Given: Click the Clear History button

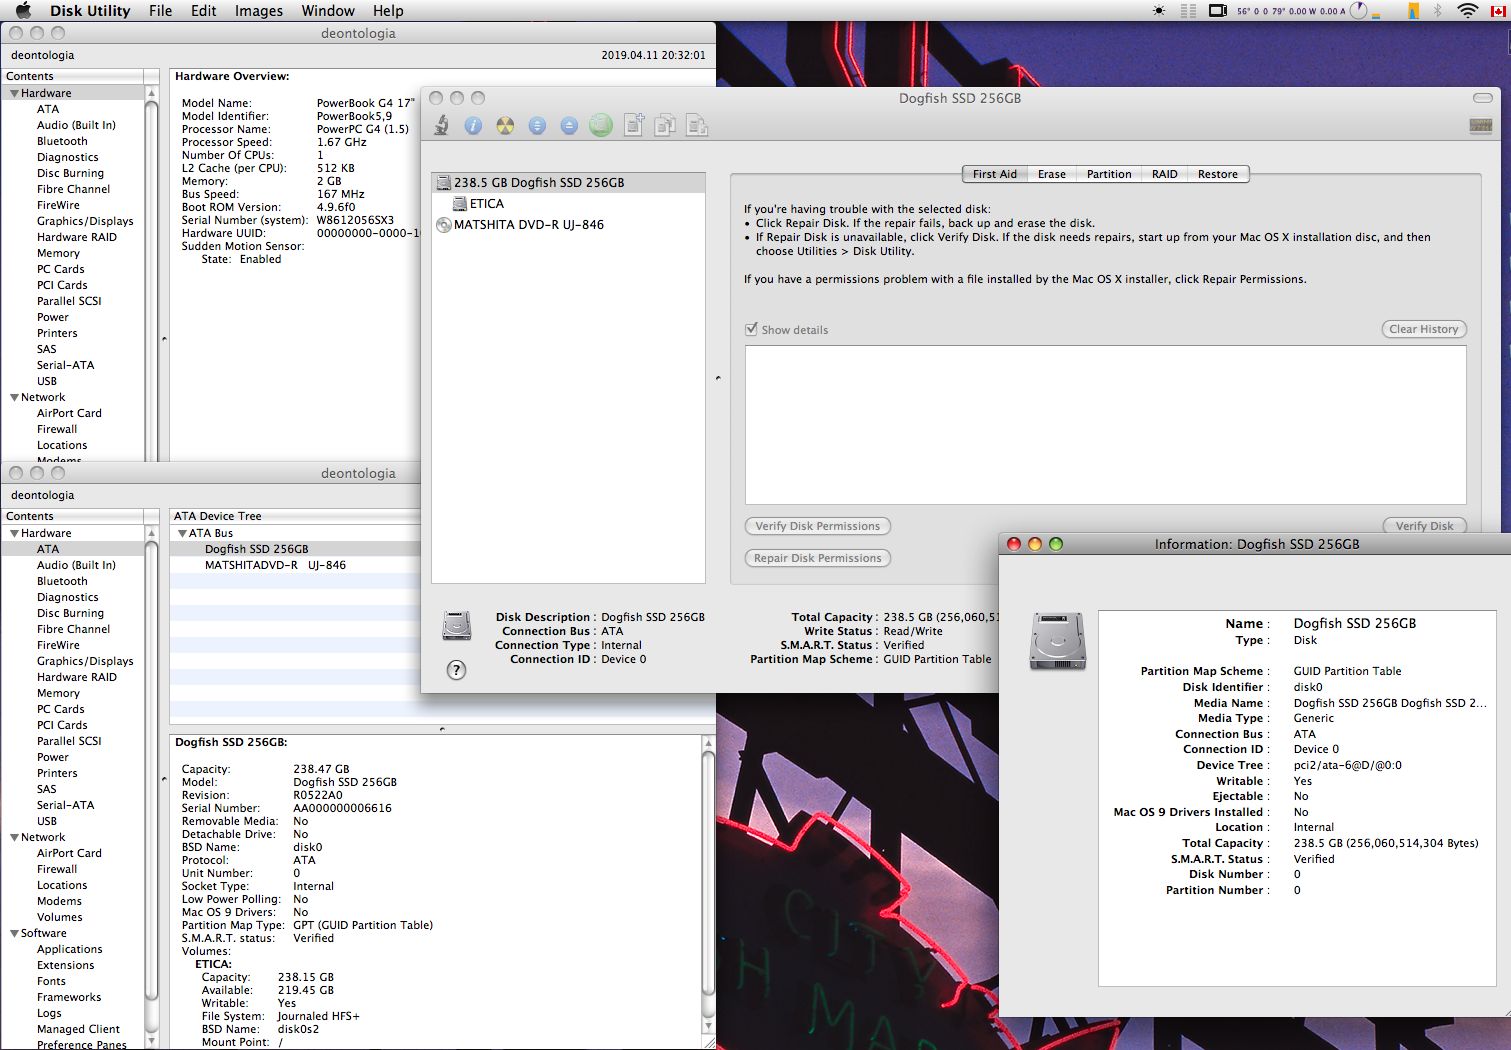Looking at the screenshot, I should 1424,329.
